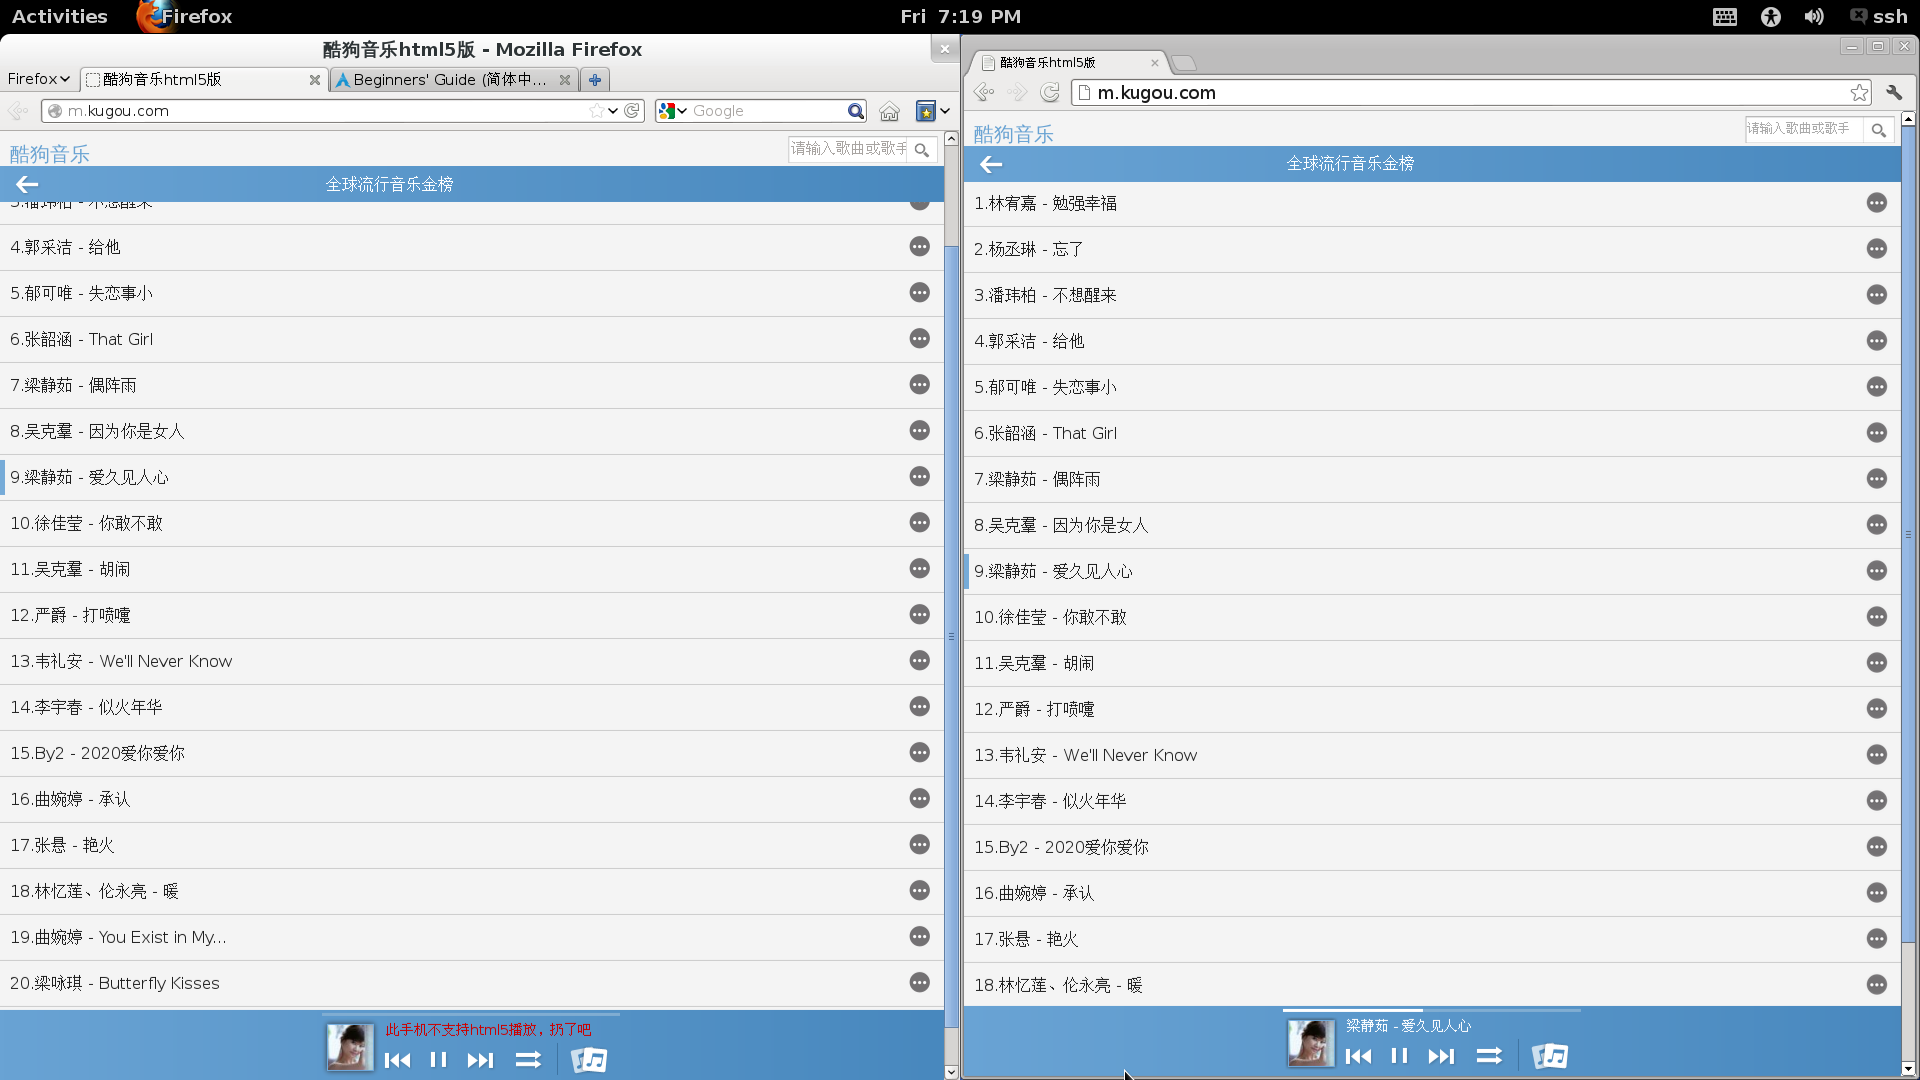Toggle repeat mode in right window player
1920x1080 pixels.
(1489, 1056)
